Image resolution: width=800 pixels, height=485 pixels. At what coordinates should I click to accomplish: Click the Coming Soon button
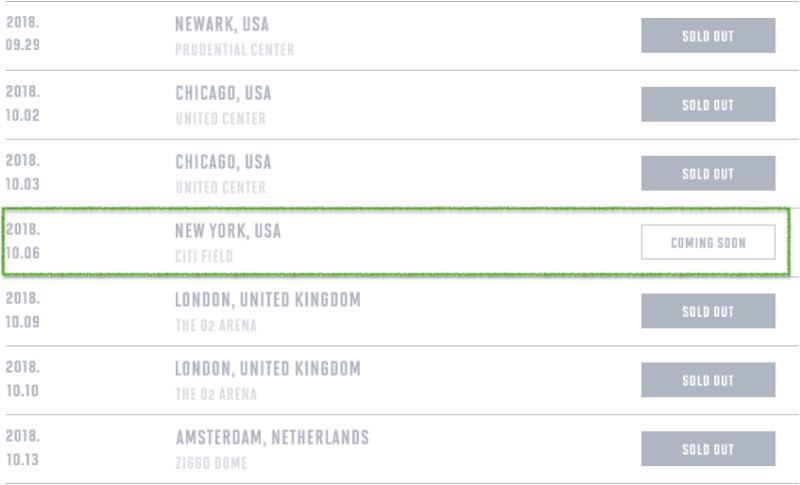point(708,243)
